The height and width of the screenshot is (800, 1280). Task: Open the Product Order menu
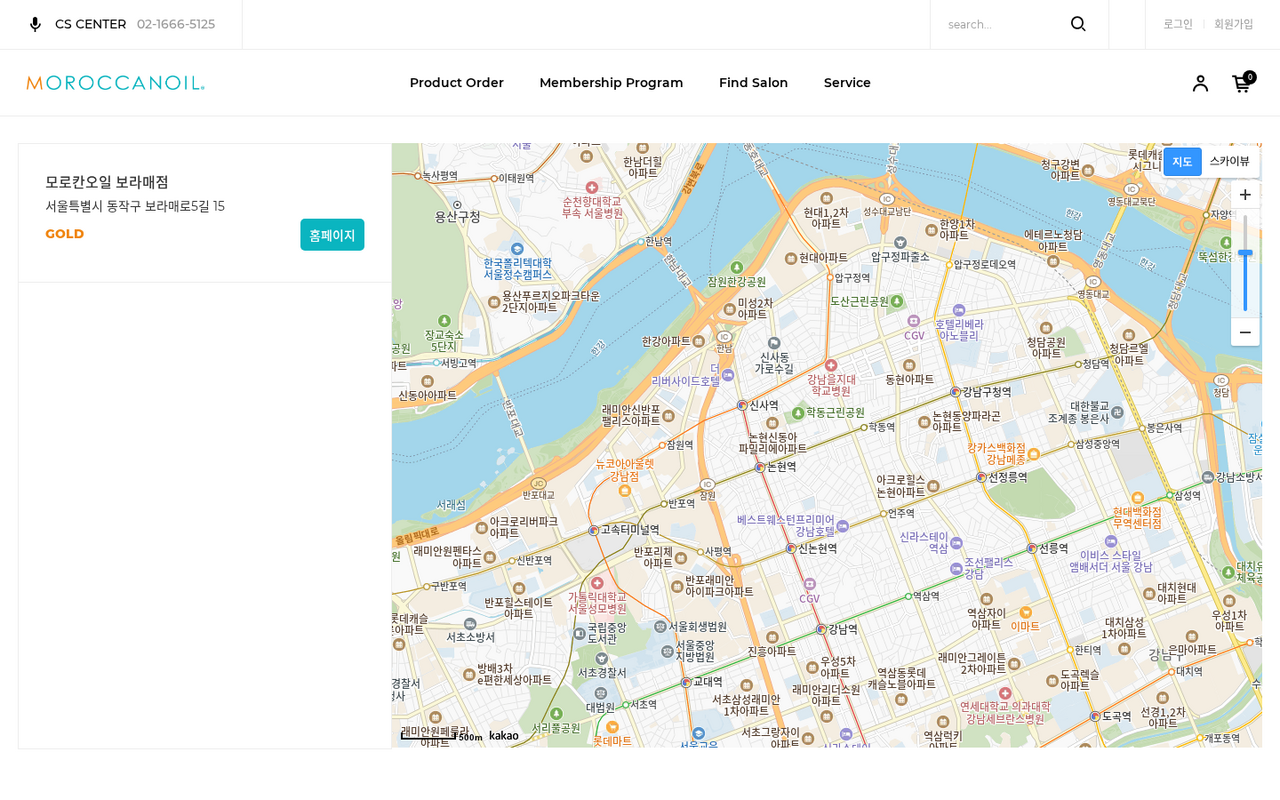(456, 83)
